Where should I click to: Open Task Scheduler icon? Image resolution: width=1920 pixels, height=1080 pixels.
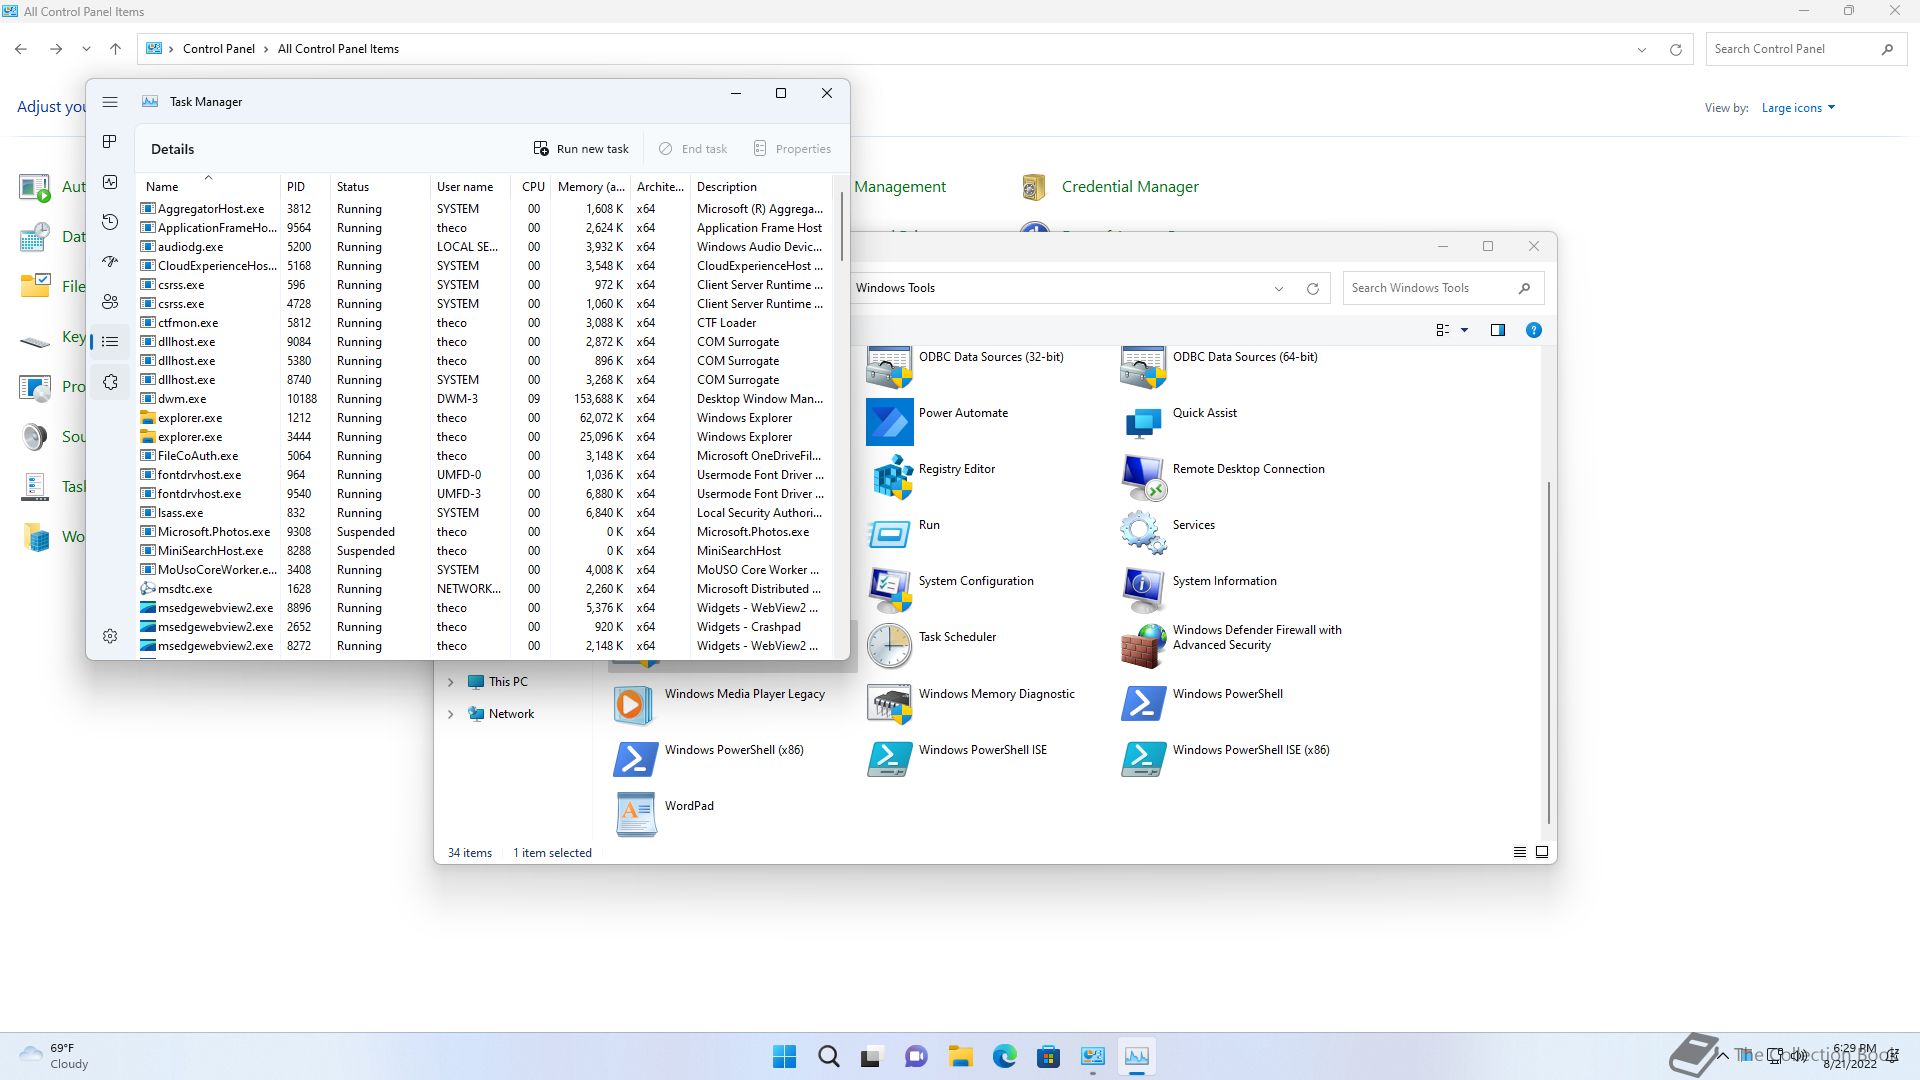pyautogui.click(x=890, y=646)
